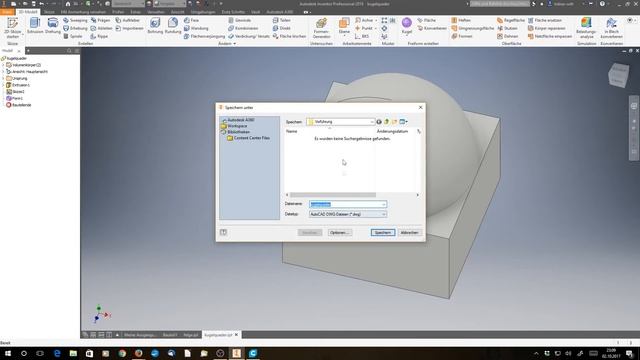This screenshot has width=640, height=360.
Task: Switch to the Skizze ribbon tab
Action: (49, 12)
